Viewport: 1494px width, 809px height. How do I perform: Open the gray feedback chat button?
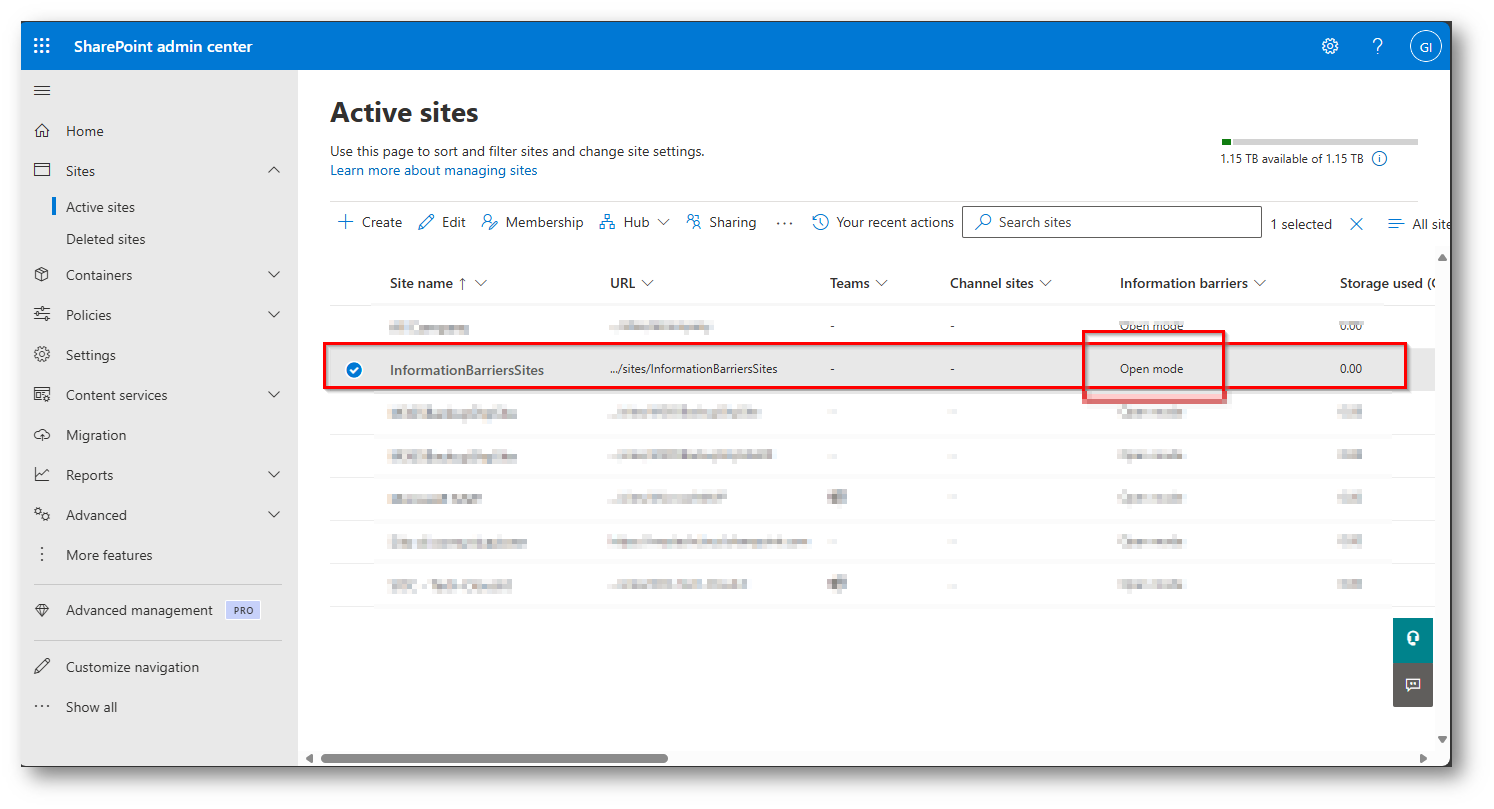1412,685
